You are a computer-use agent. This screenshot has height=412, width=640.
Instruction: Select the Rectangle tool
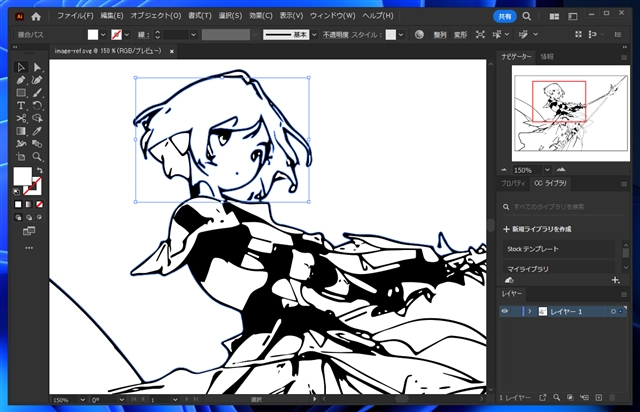21,92
